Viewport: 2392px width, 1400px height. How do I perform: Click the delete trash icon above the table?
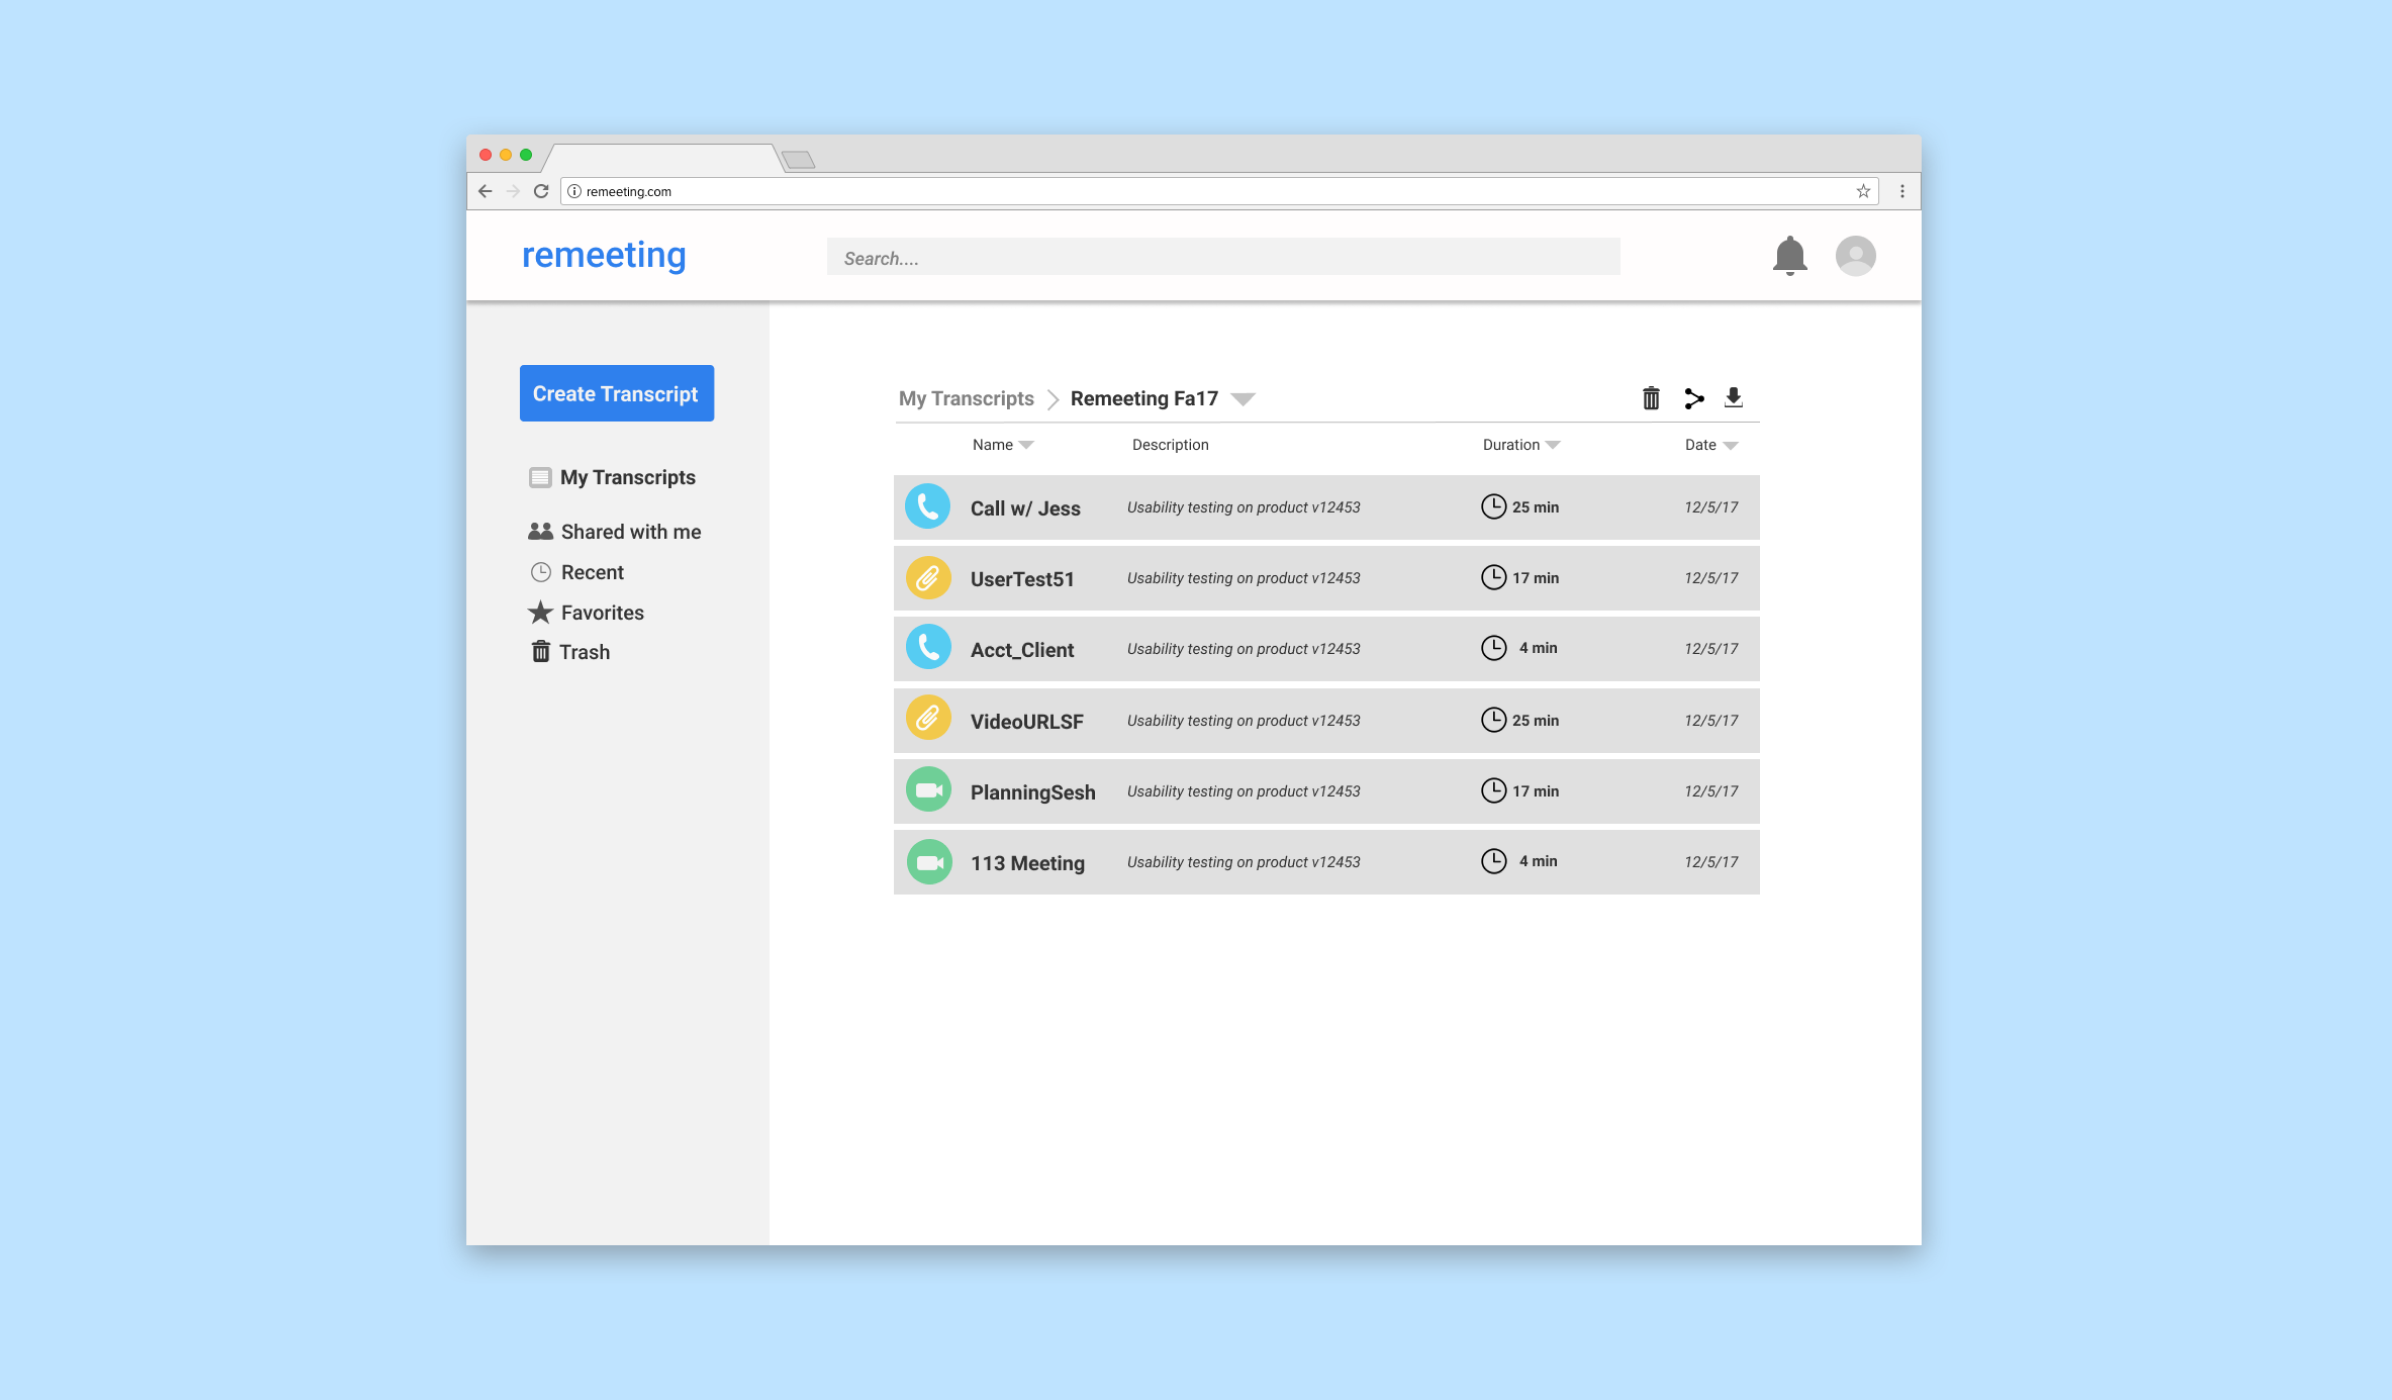click(x=1651, y=398)
